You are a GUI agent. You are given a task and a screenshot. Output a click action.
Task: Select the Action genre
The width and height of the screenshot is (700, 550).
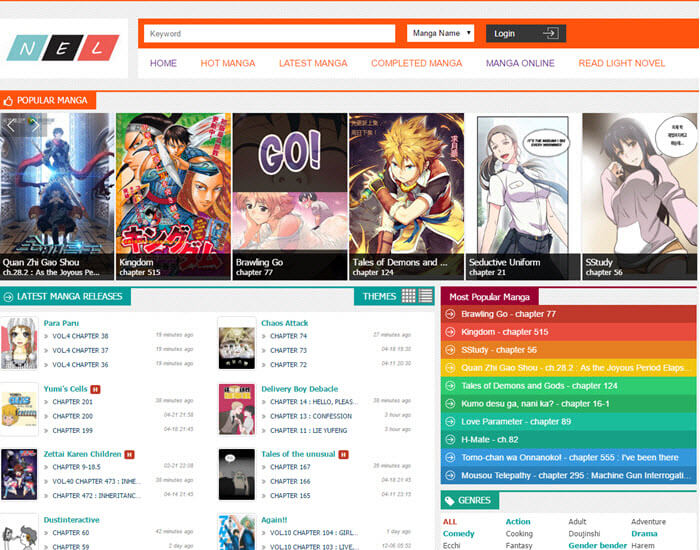tap(518, 522)
